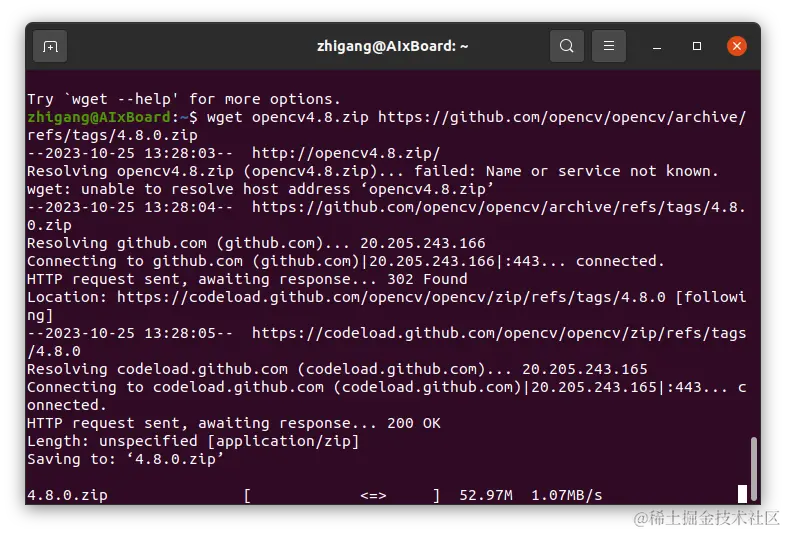Click 'failed: Name or service not known.'
Screen dimensions: 786x533
click(x=566, y=171)
